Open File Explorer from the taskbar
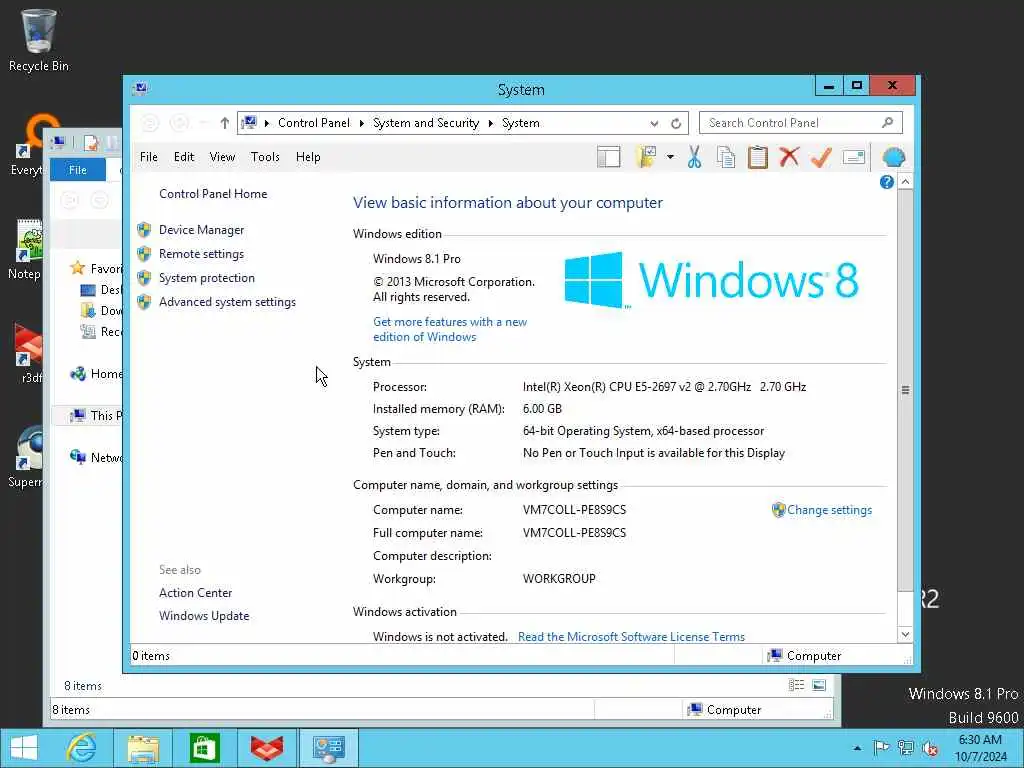 (143, 748)
